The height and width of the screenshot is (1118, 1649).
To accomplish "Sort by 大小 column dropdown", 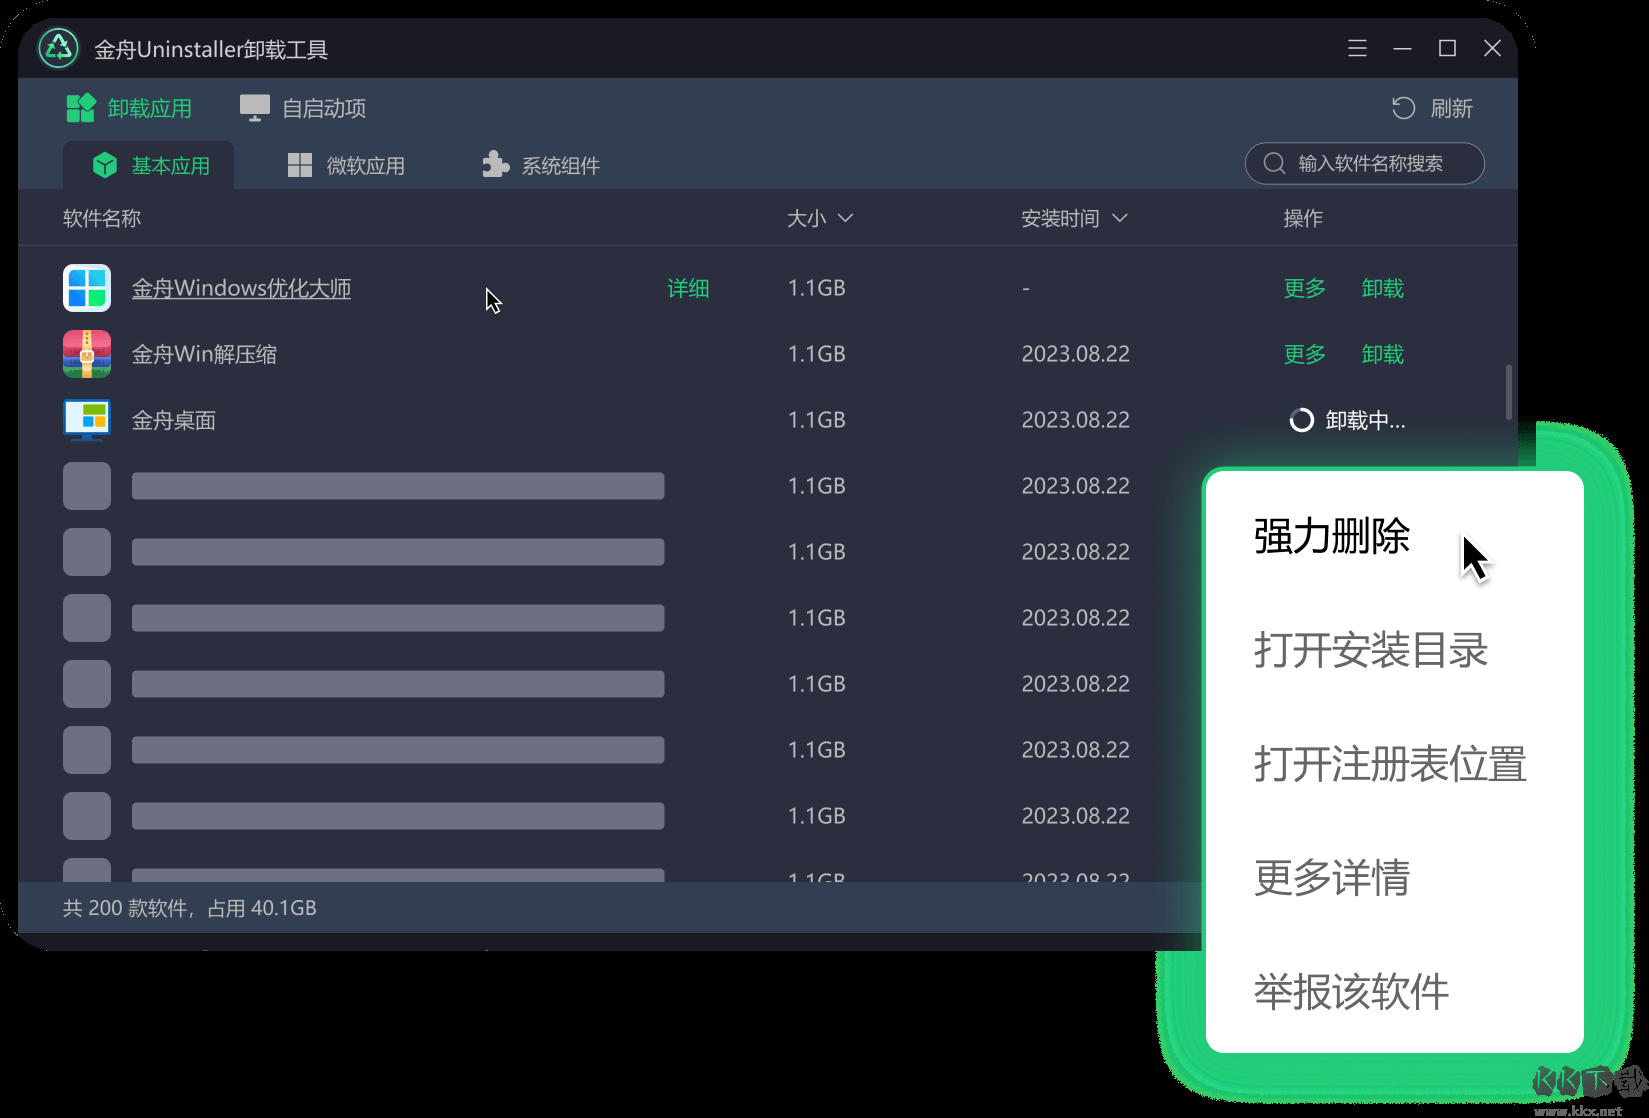I will pos(820,218).
